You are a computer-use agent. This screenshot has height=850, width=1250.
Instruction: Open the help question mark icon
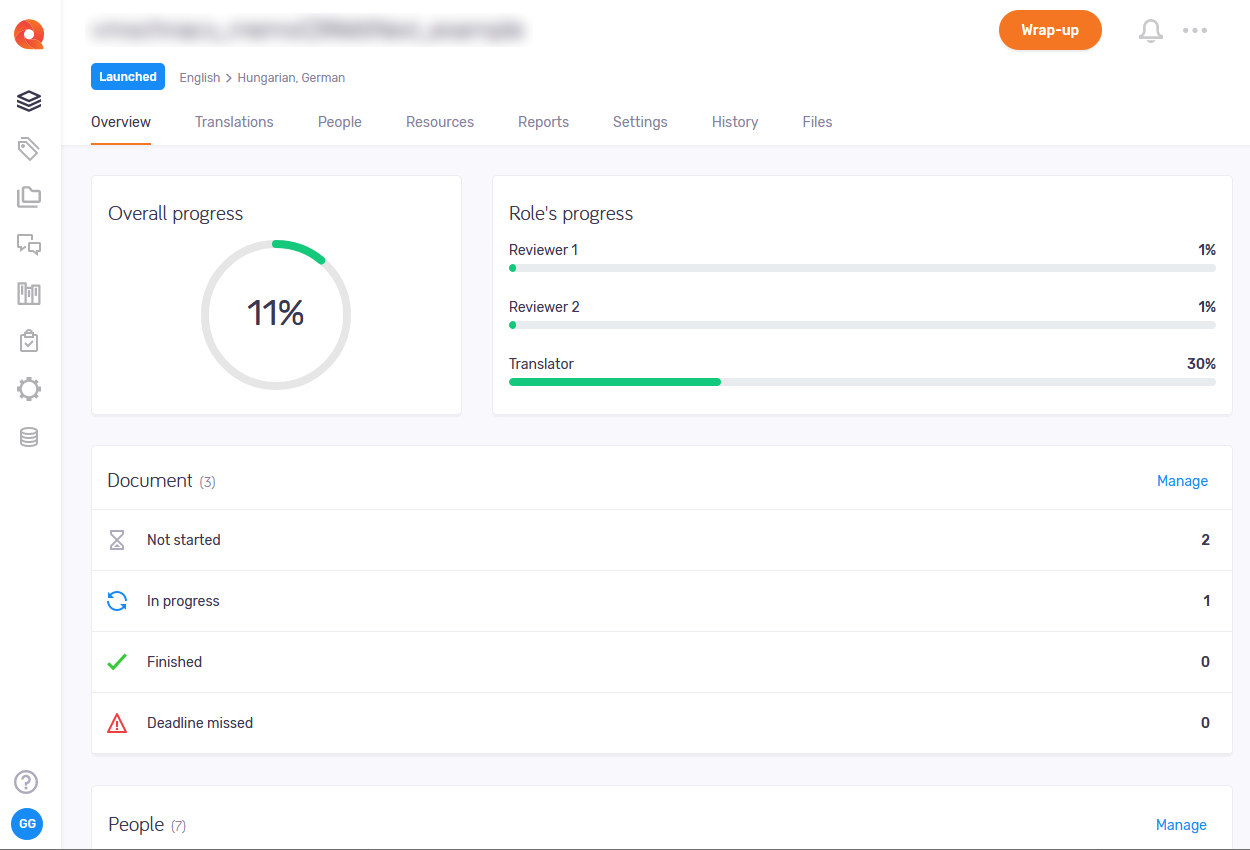pos(27,782)
